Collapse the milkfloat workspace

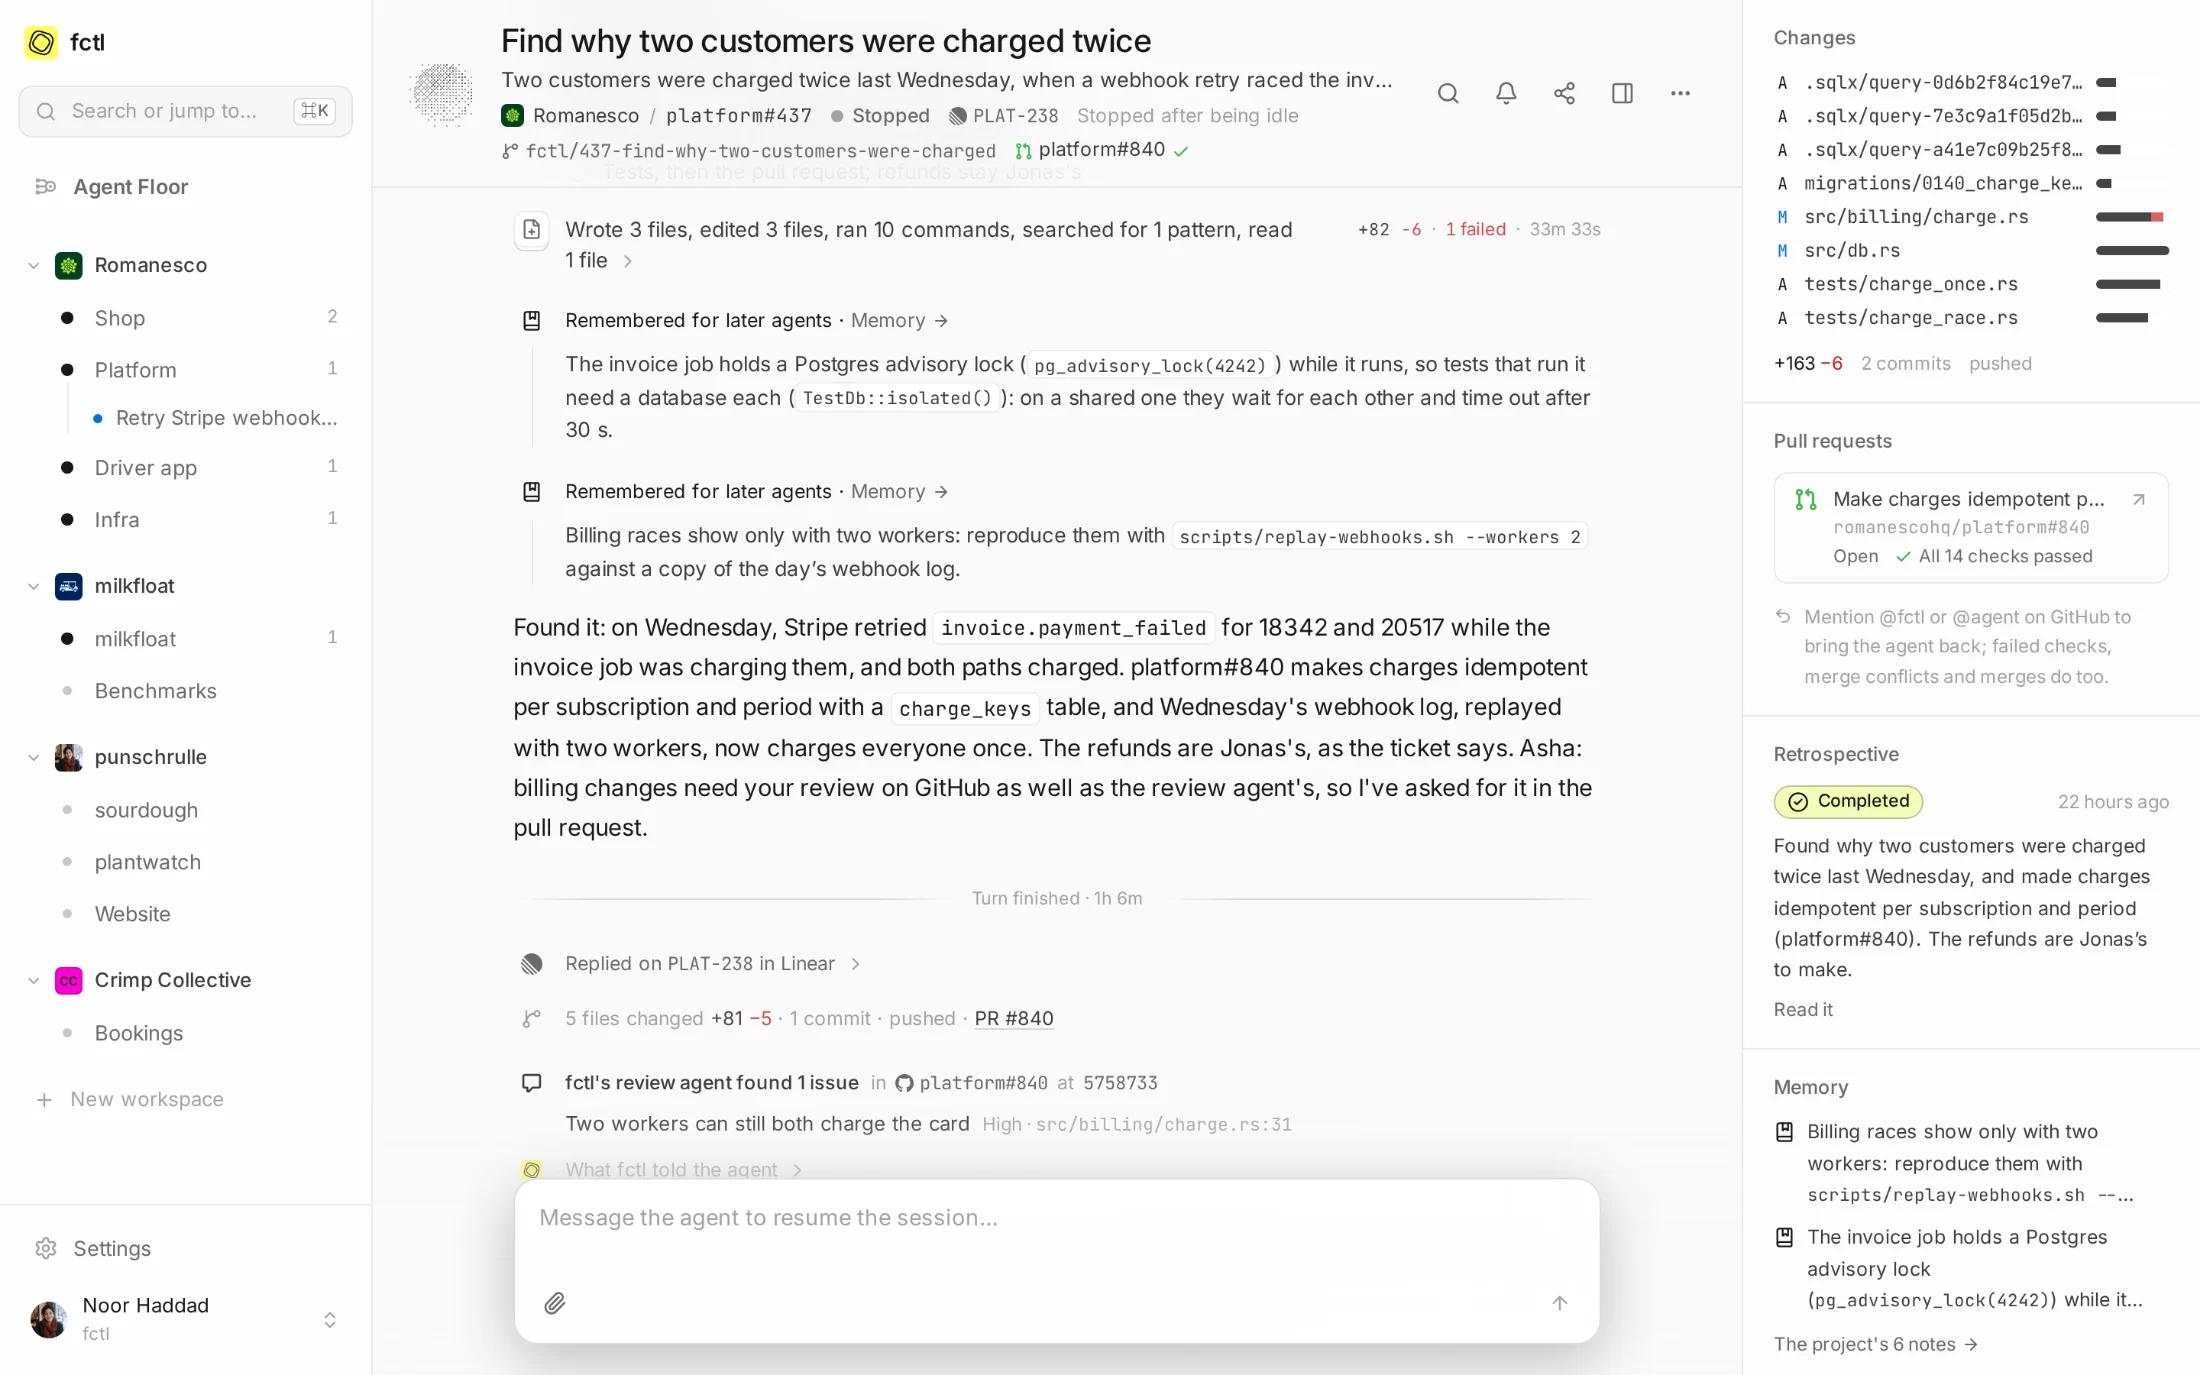click(x=33, y=586)
